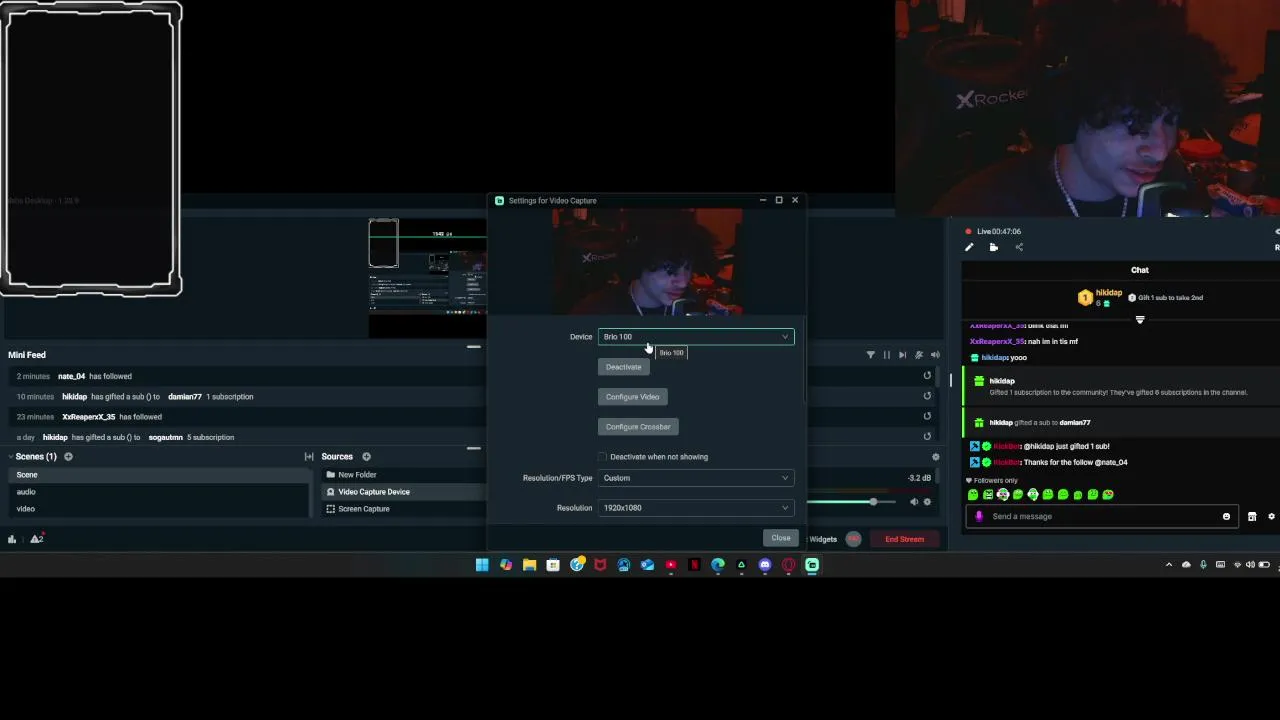
Task: Click the Deactivate button
Action: [623, 367]
